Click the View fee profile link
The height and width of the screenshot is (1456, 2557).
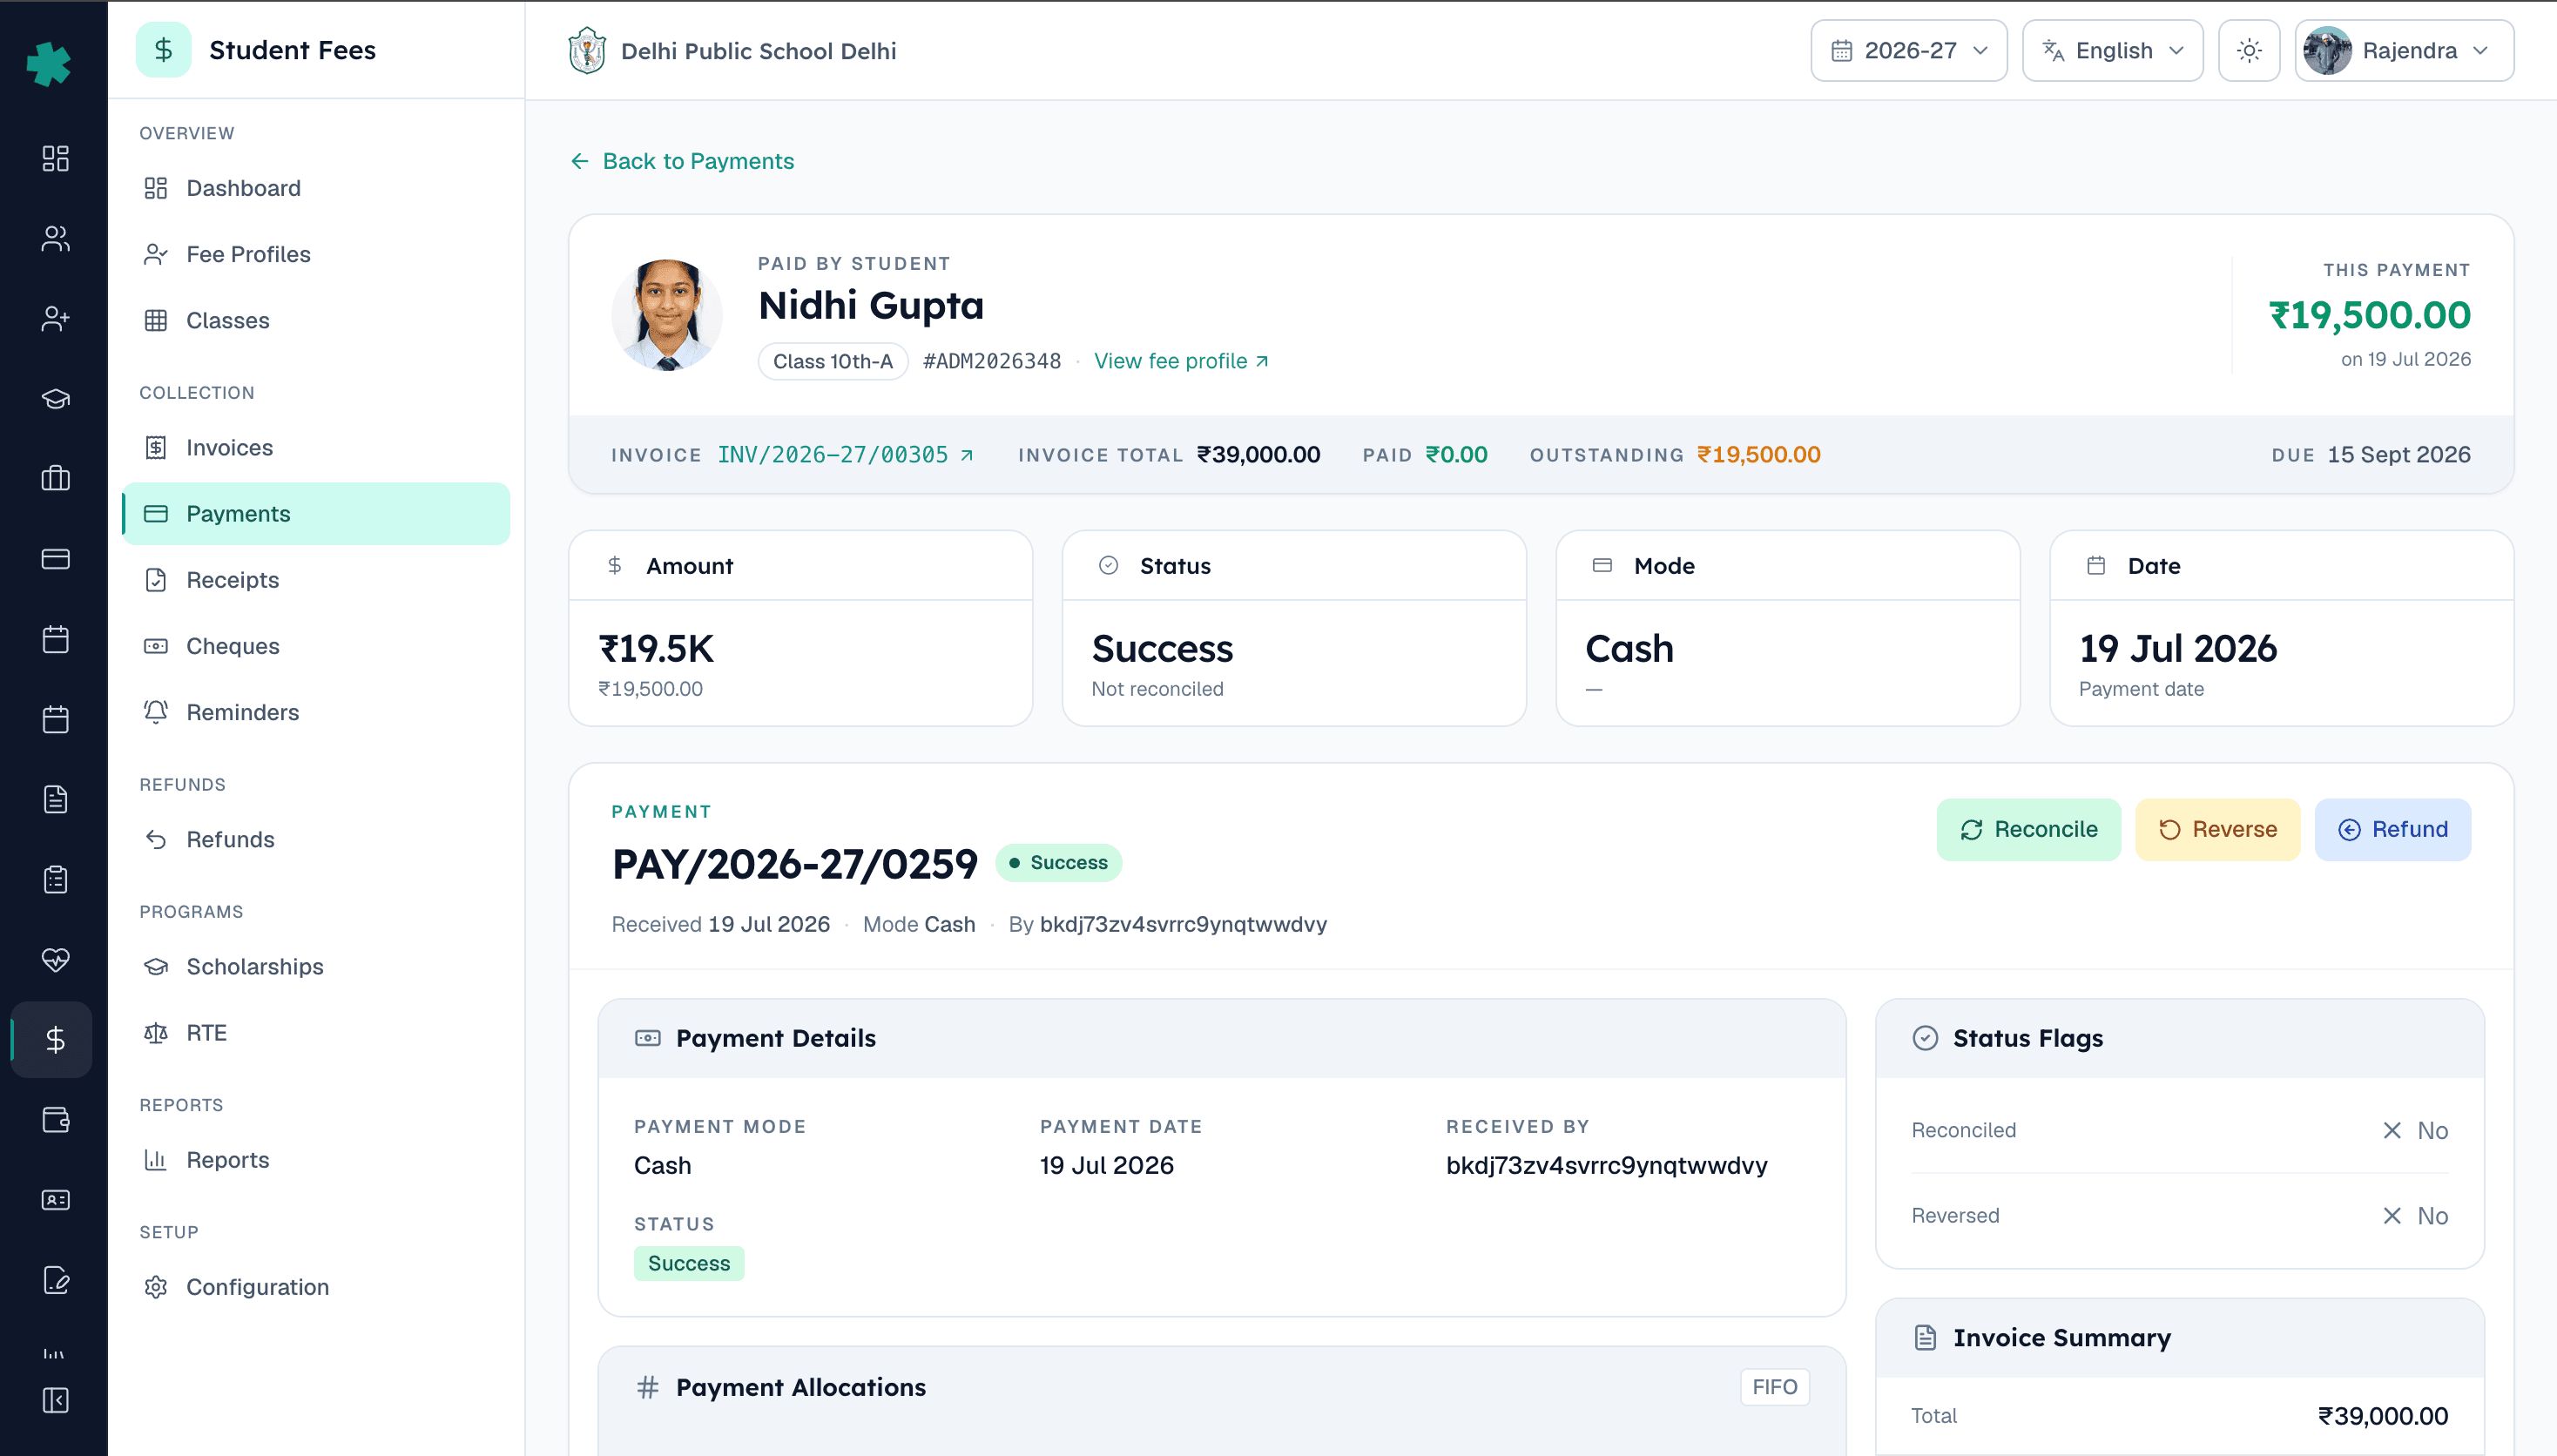click(x=1181, y=361)
